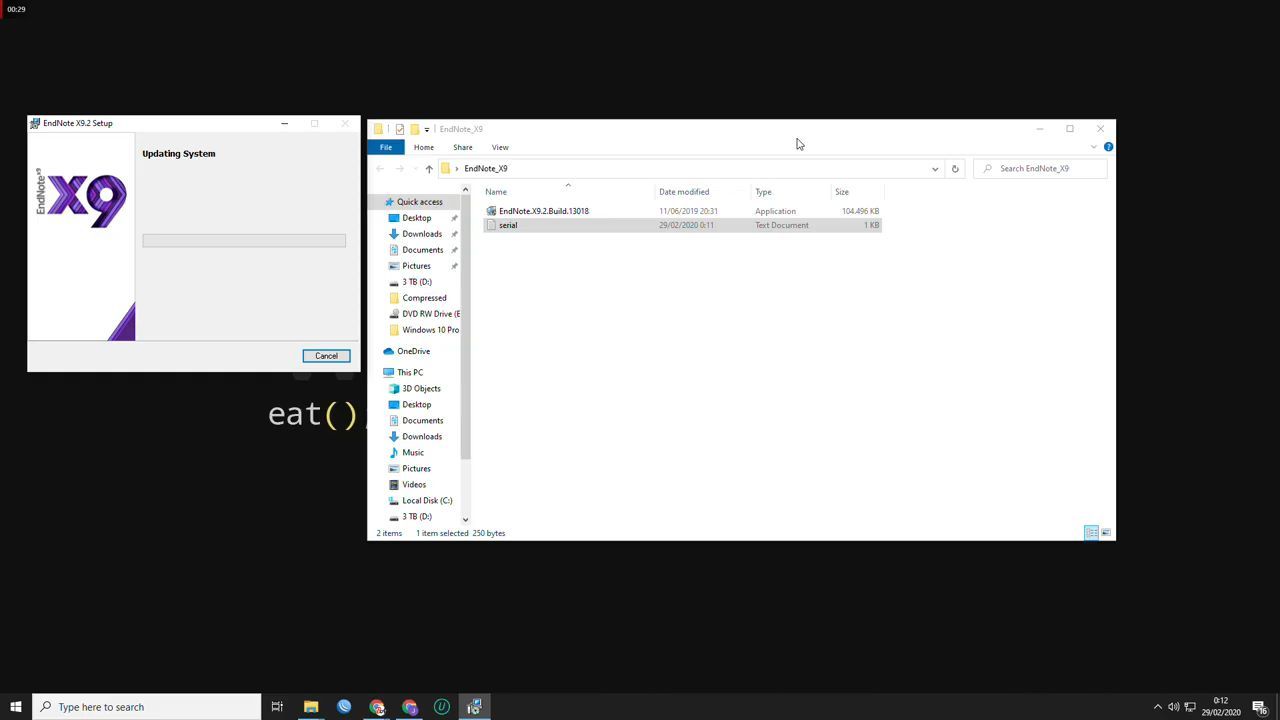Click the Search EndNote_X9 box
The image size is (1280, 720).
click(x=1041, y=168)
